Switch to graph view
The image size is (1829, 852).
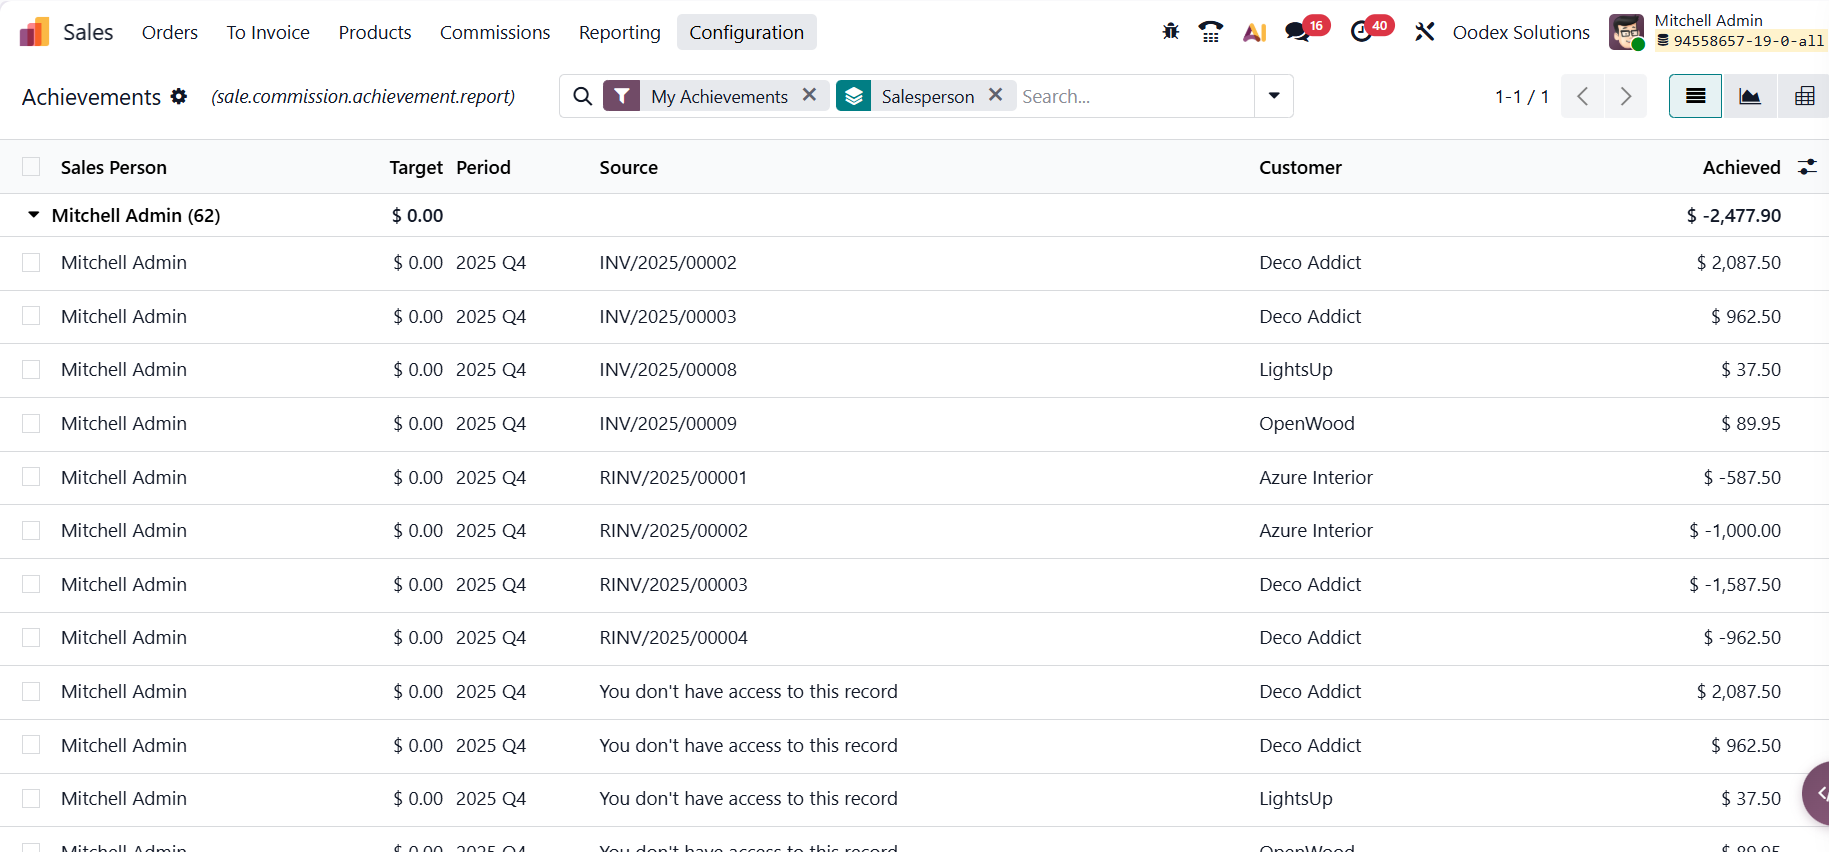pyautogui.click(x=1750, y=96)
